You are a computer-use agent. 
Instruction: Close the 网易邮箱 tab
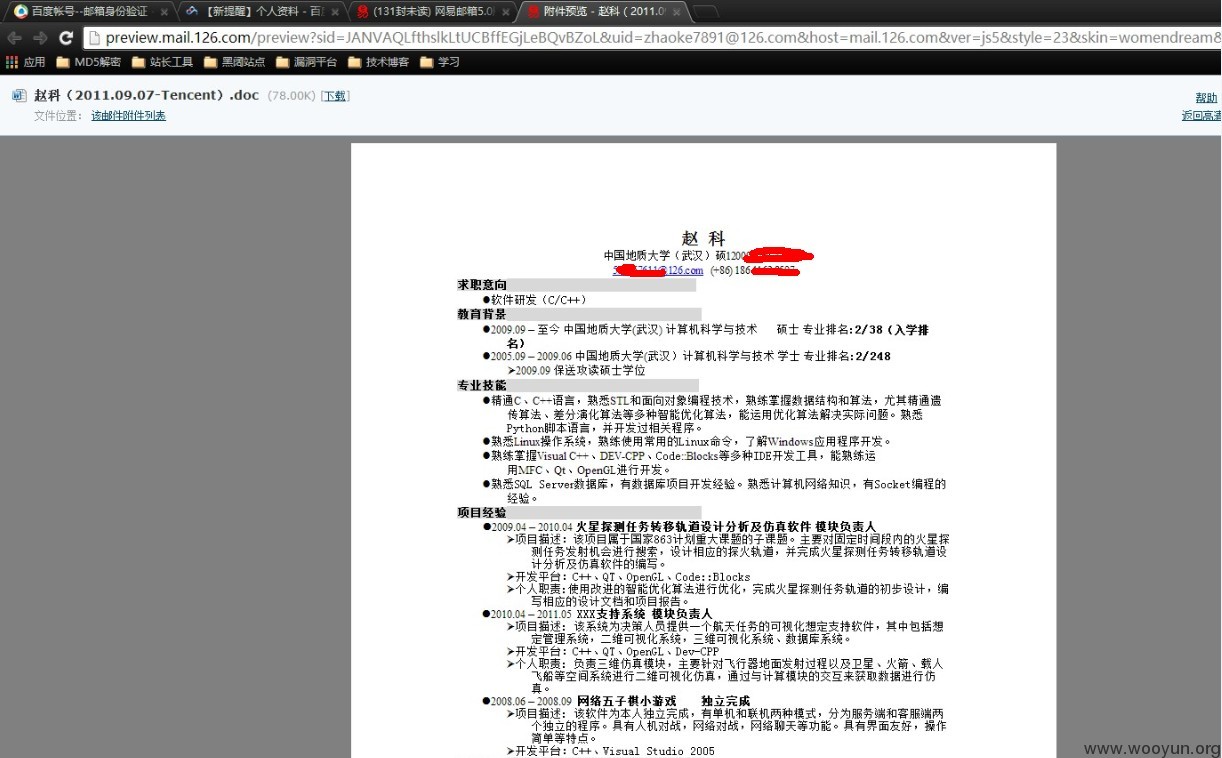pos(506,12)
